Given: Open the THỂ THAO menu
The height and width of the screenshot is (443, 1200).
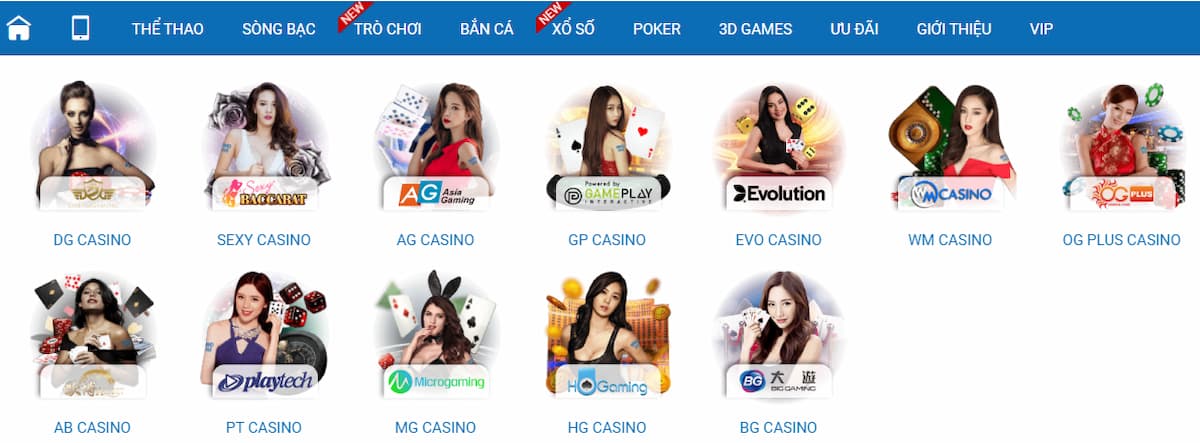Looking at the screenshot, I should pos(168,28).
